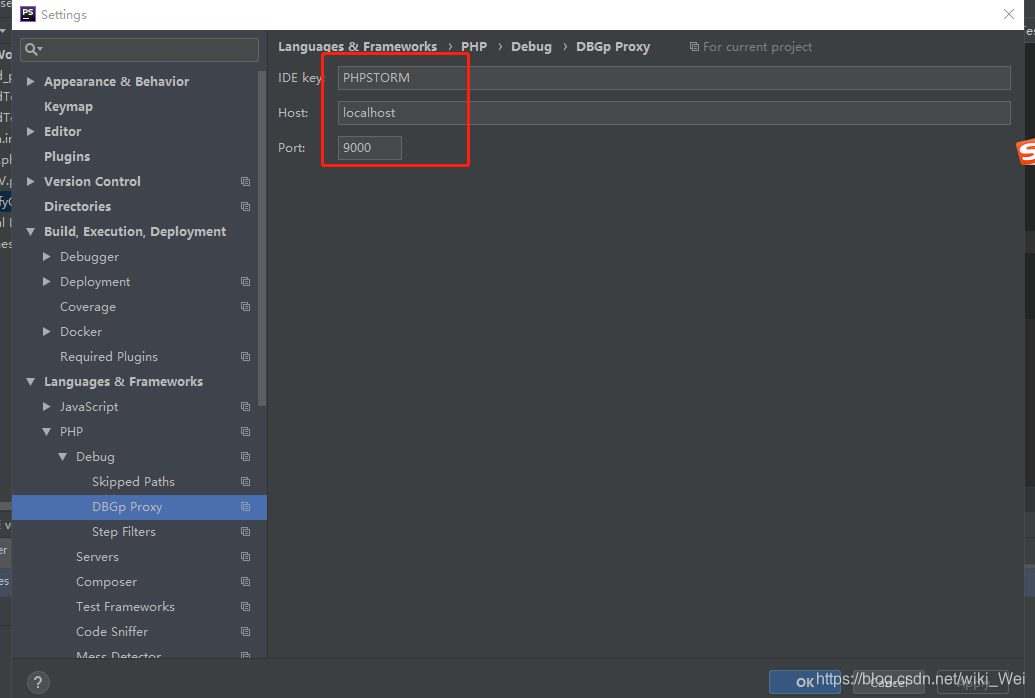
Task: Expand the Docker node arrow
Action: point(46,332)
